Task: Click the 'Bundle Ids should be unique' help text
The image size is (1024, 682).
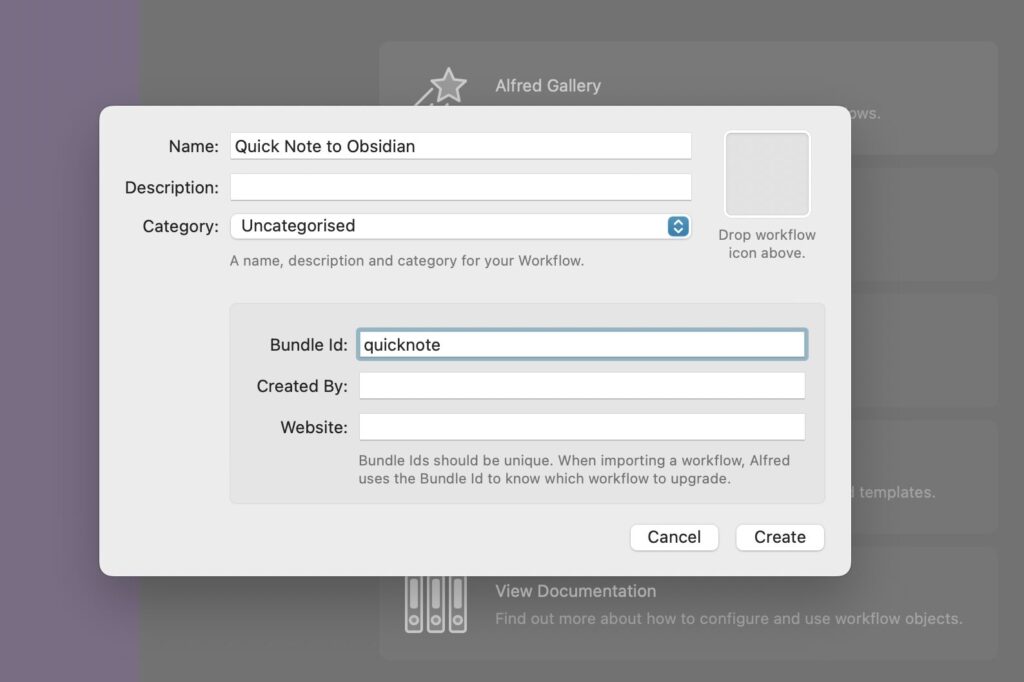Action: point(574,470)
